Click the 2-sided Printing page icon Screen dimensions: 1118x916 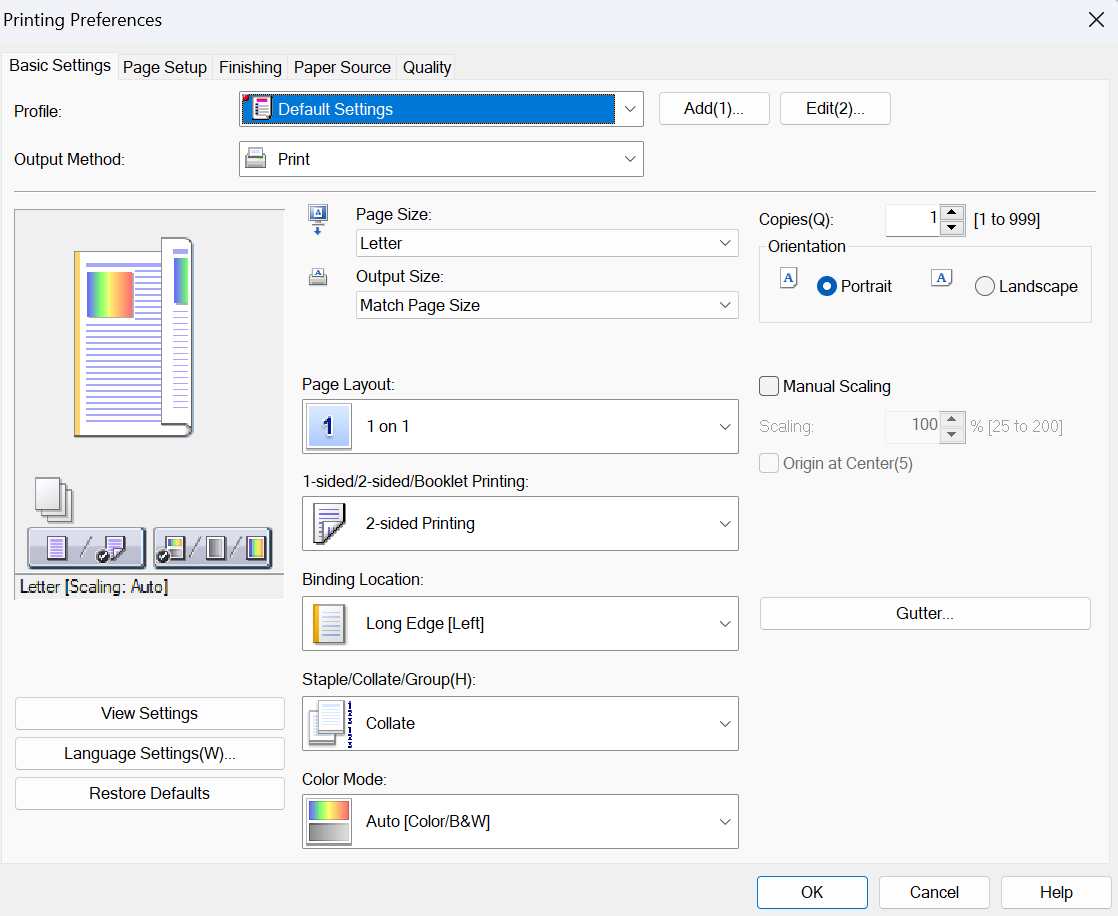328,523
